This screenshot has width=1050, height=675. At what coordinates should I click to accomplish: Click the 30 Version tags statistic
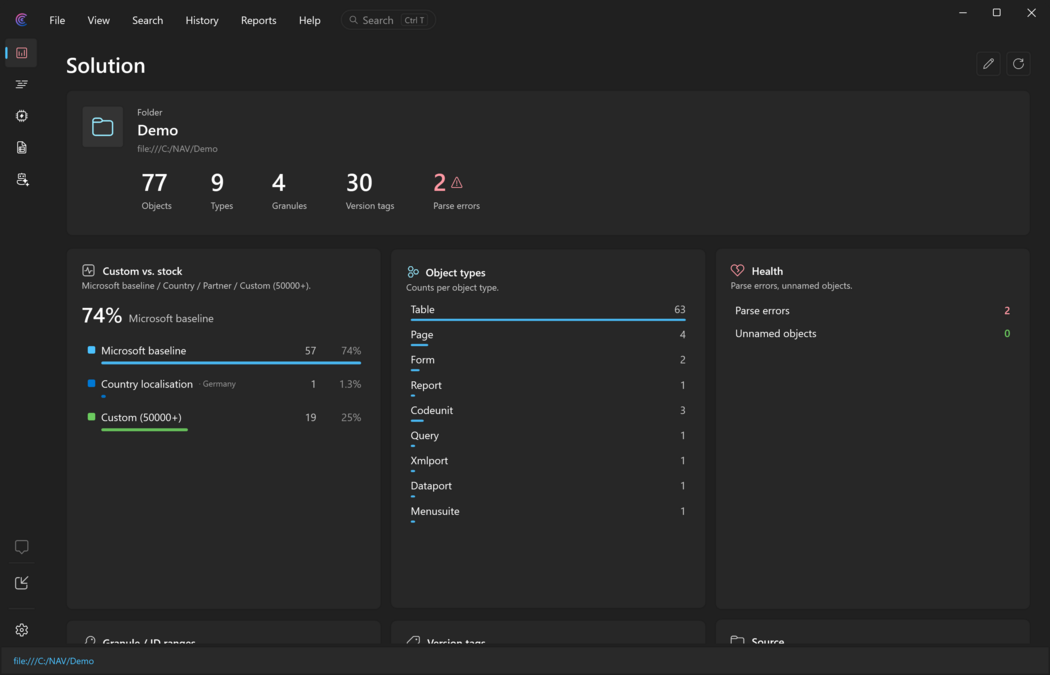[370, 191]
